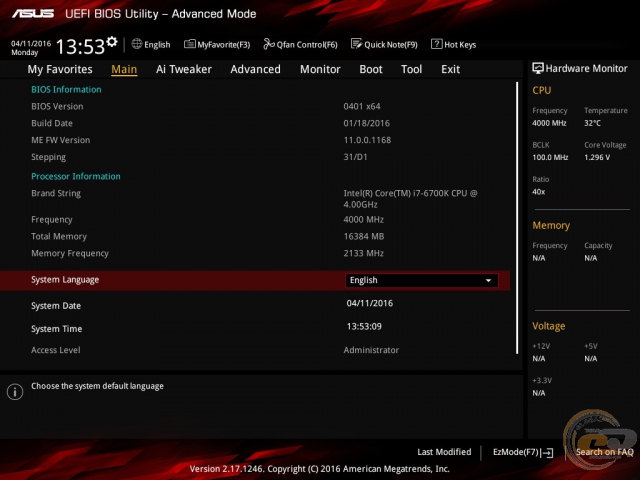Switch to the Boot tab
Screen dimensions: 640x480
[371, 69]
